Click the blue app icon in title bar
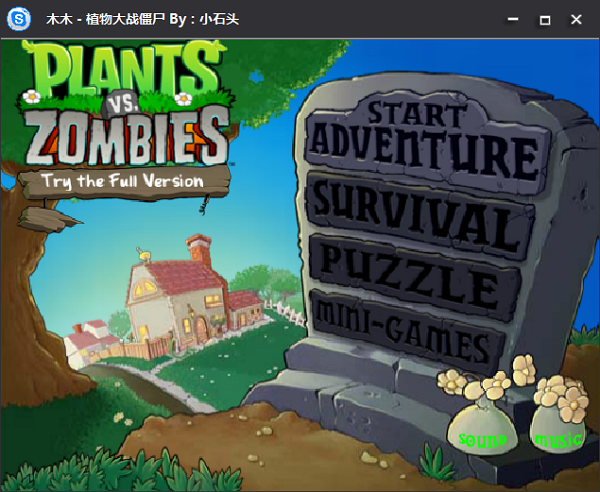Screen dimensions: 600x492 point(19,19)
